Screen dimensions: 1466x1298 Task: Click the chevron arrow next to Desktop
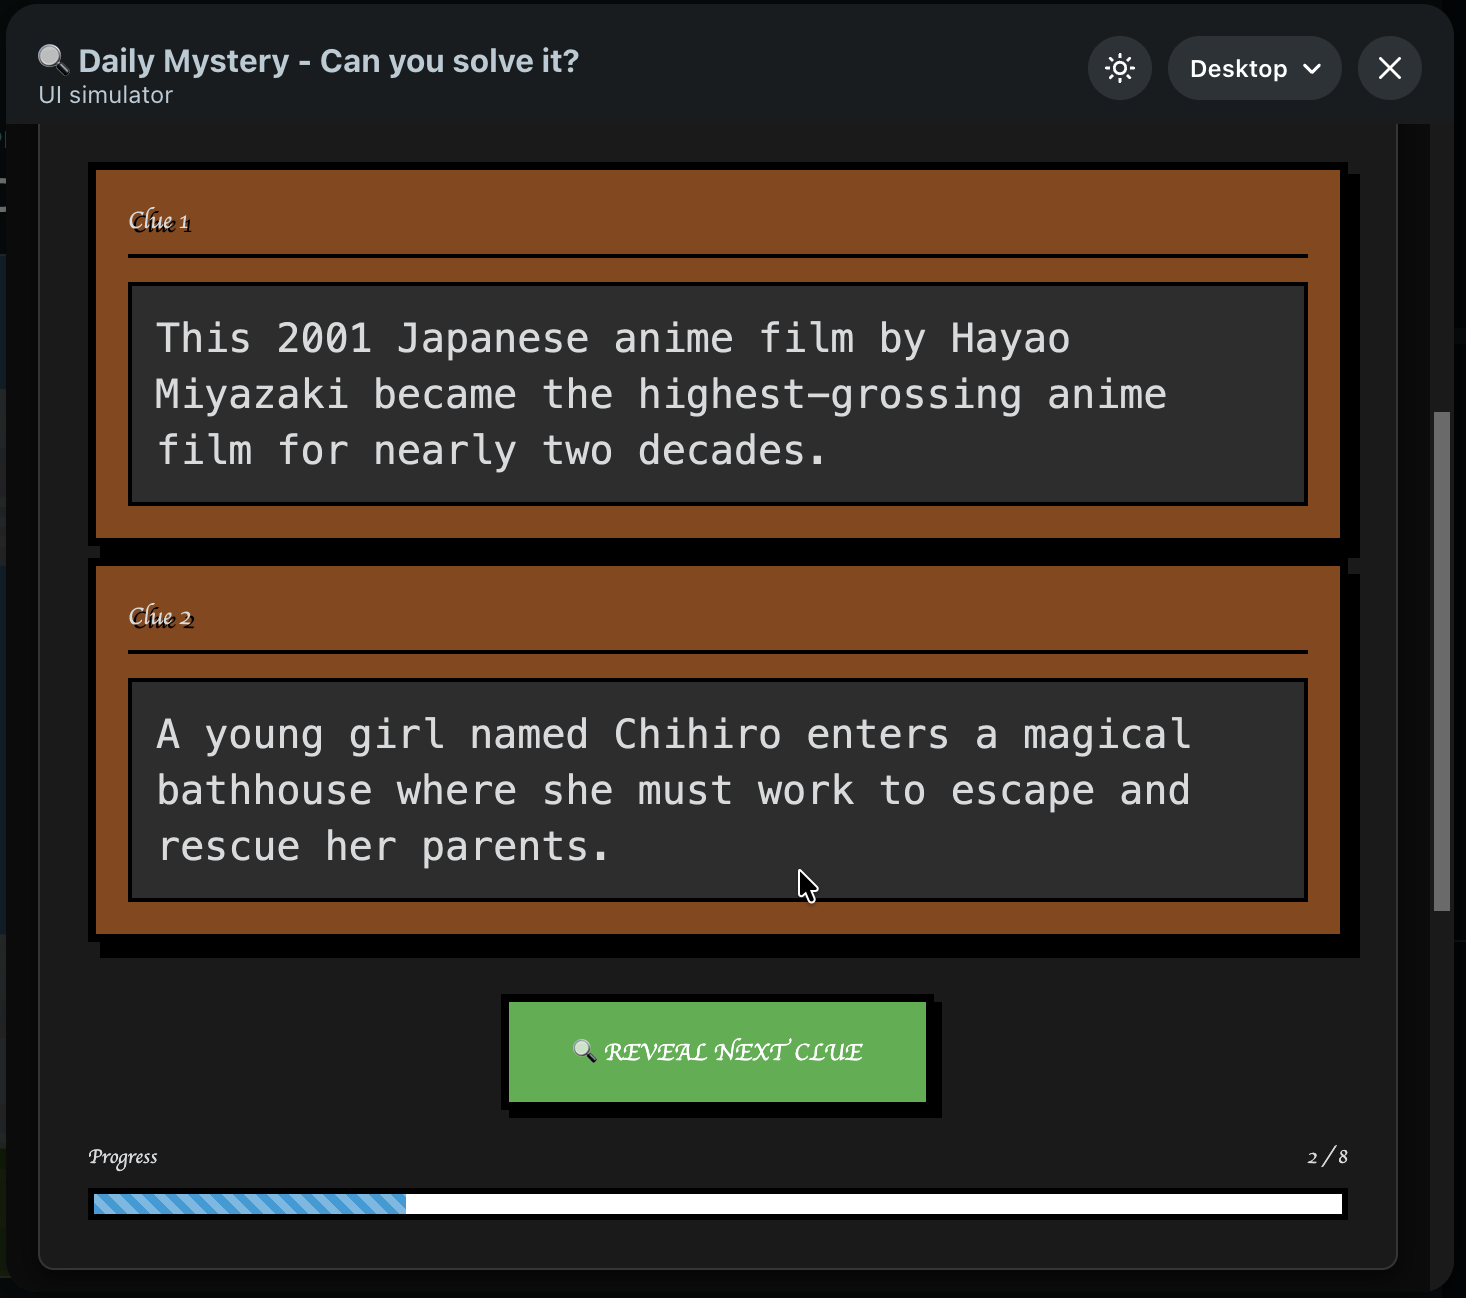(1313, 69)
